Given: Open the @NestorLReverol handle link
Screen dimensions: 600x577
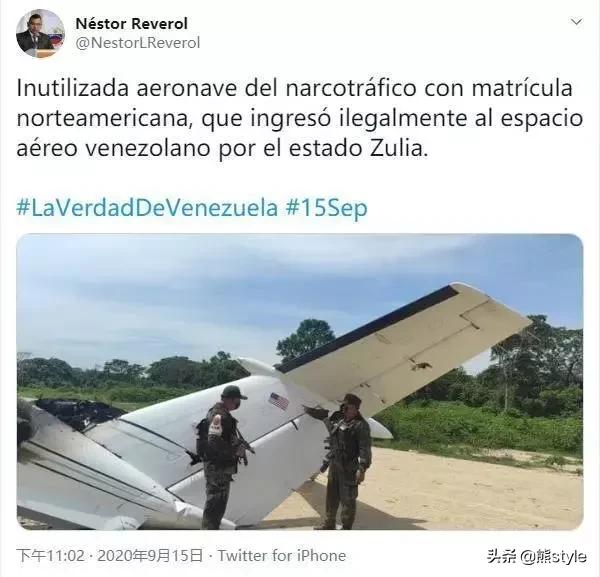Looking at the screenshot, I should [138, 42].
